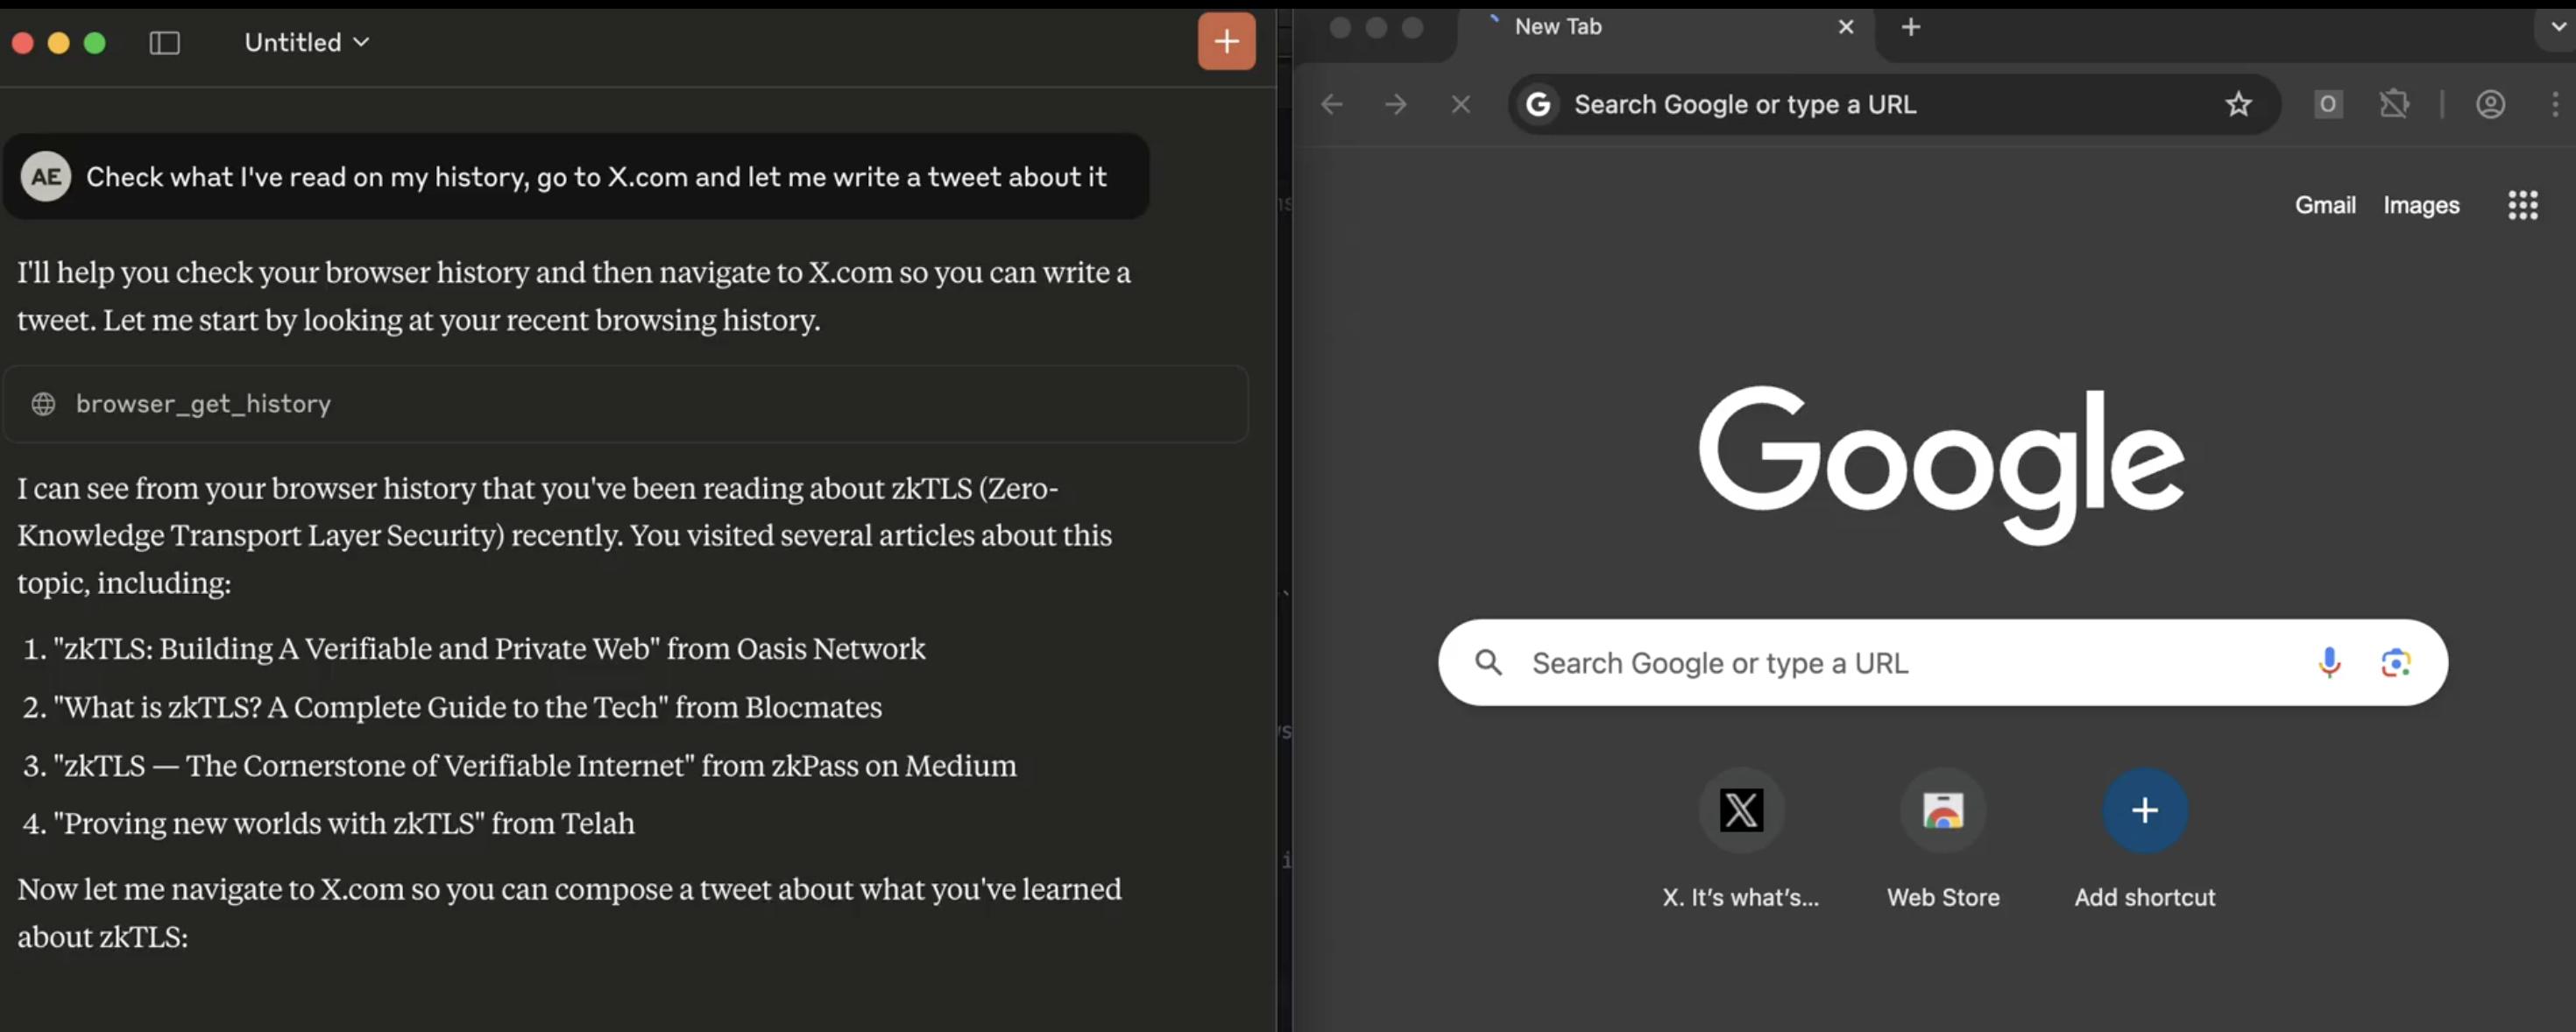
Task: Select the New Tab tab
Action: pos(1666,27)
